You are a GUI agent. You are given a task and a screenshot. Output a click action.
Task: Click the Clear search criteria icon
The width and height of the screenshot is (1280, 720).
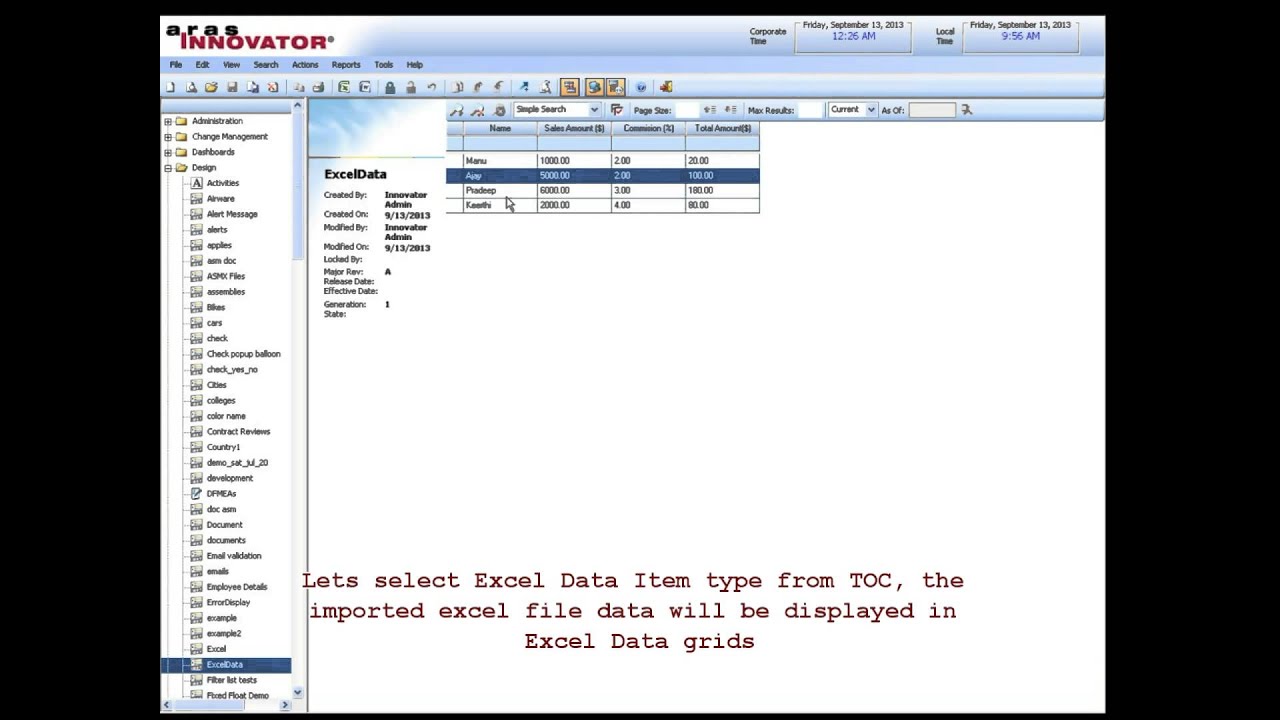477,110
